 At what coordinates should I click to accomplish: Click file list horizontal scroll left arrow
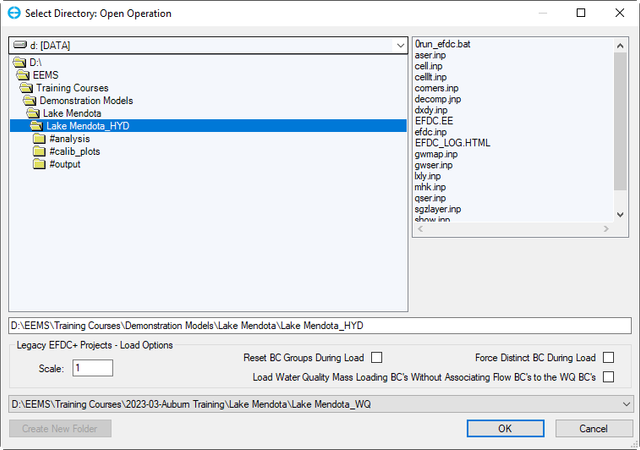point(420,229)
